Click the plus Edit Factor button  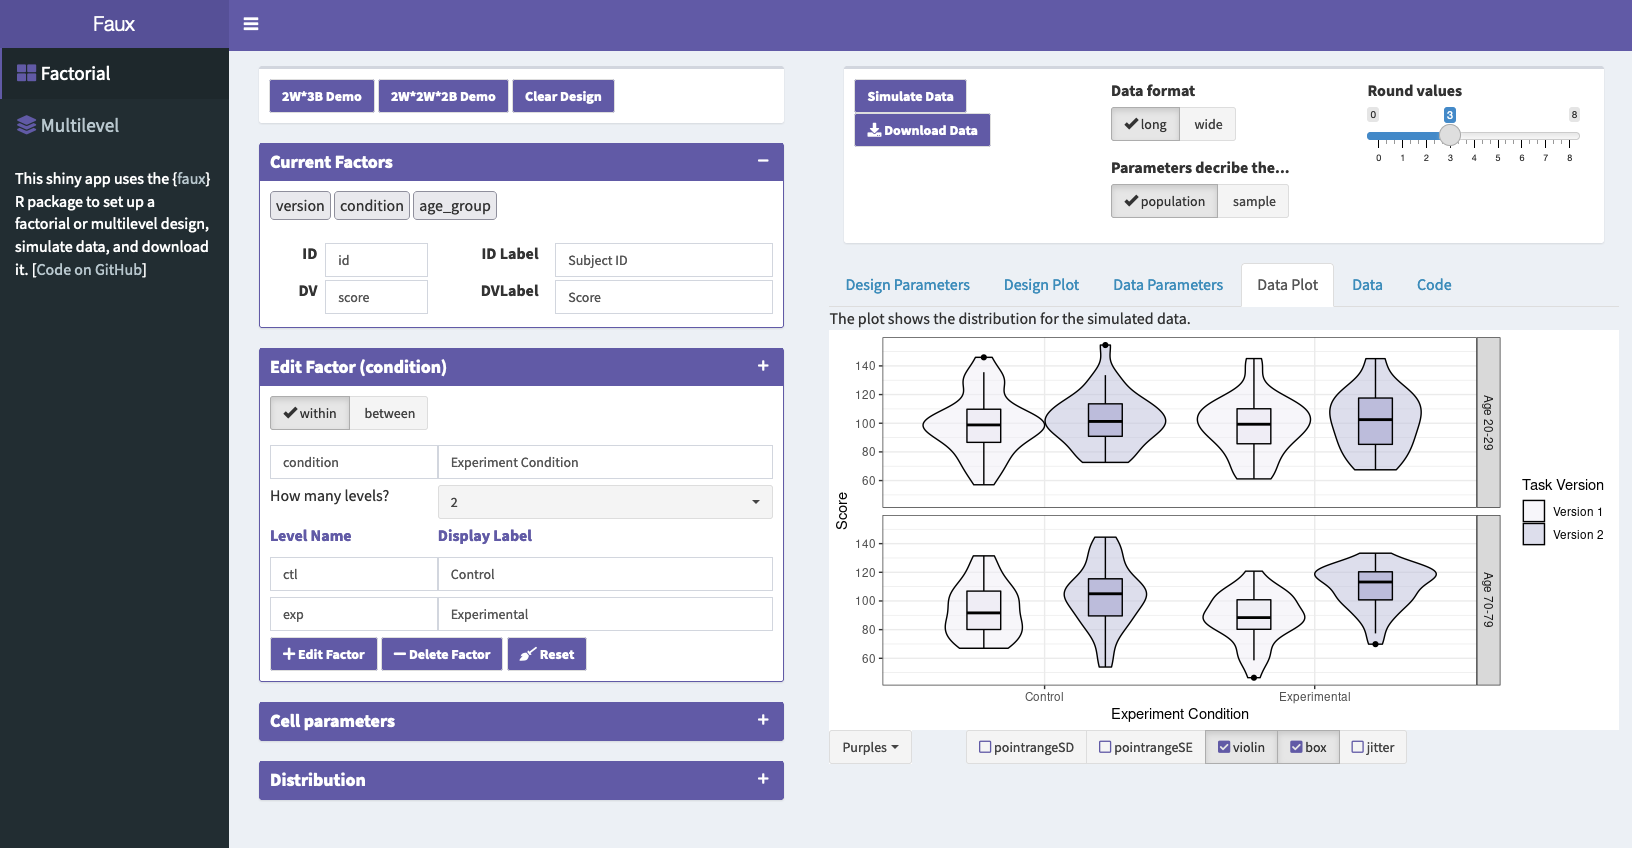[x=324, y=655]
